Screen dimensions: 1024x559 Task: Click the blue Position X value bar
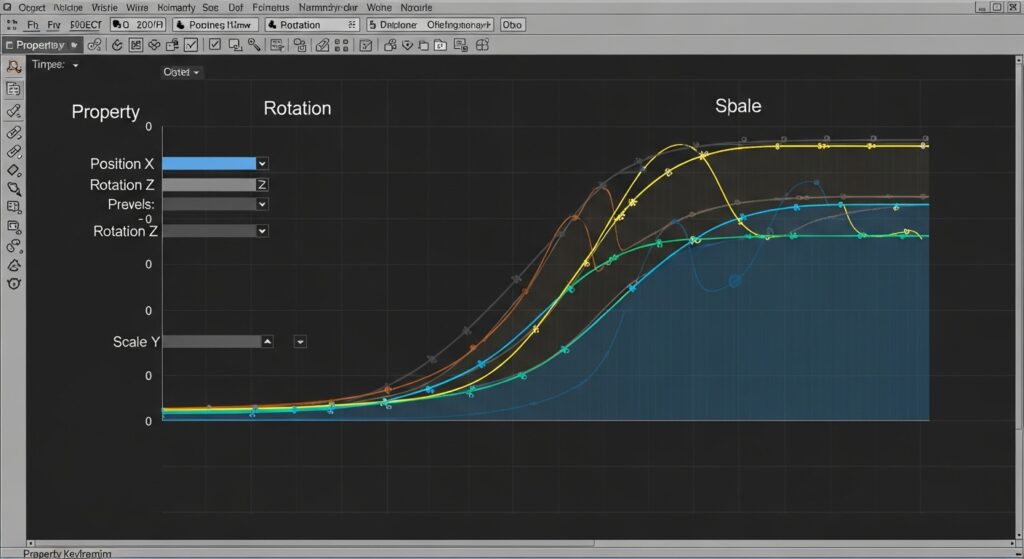pyautogui.click(x=208, y=163)
